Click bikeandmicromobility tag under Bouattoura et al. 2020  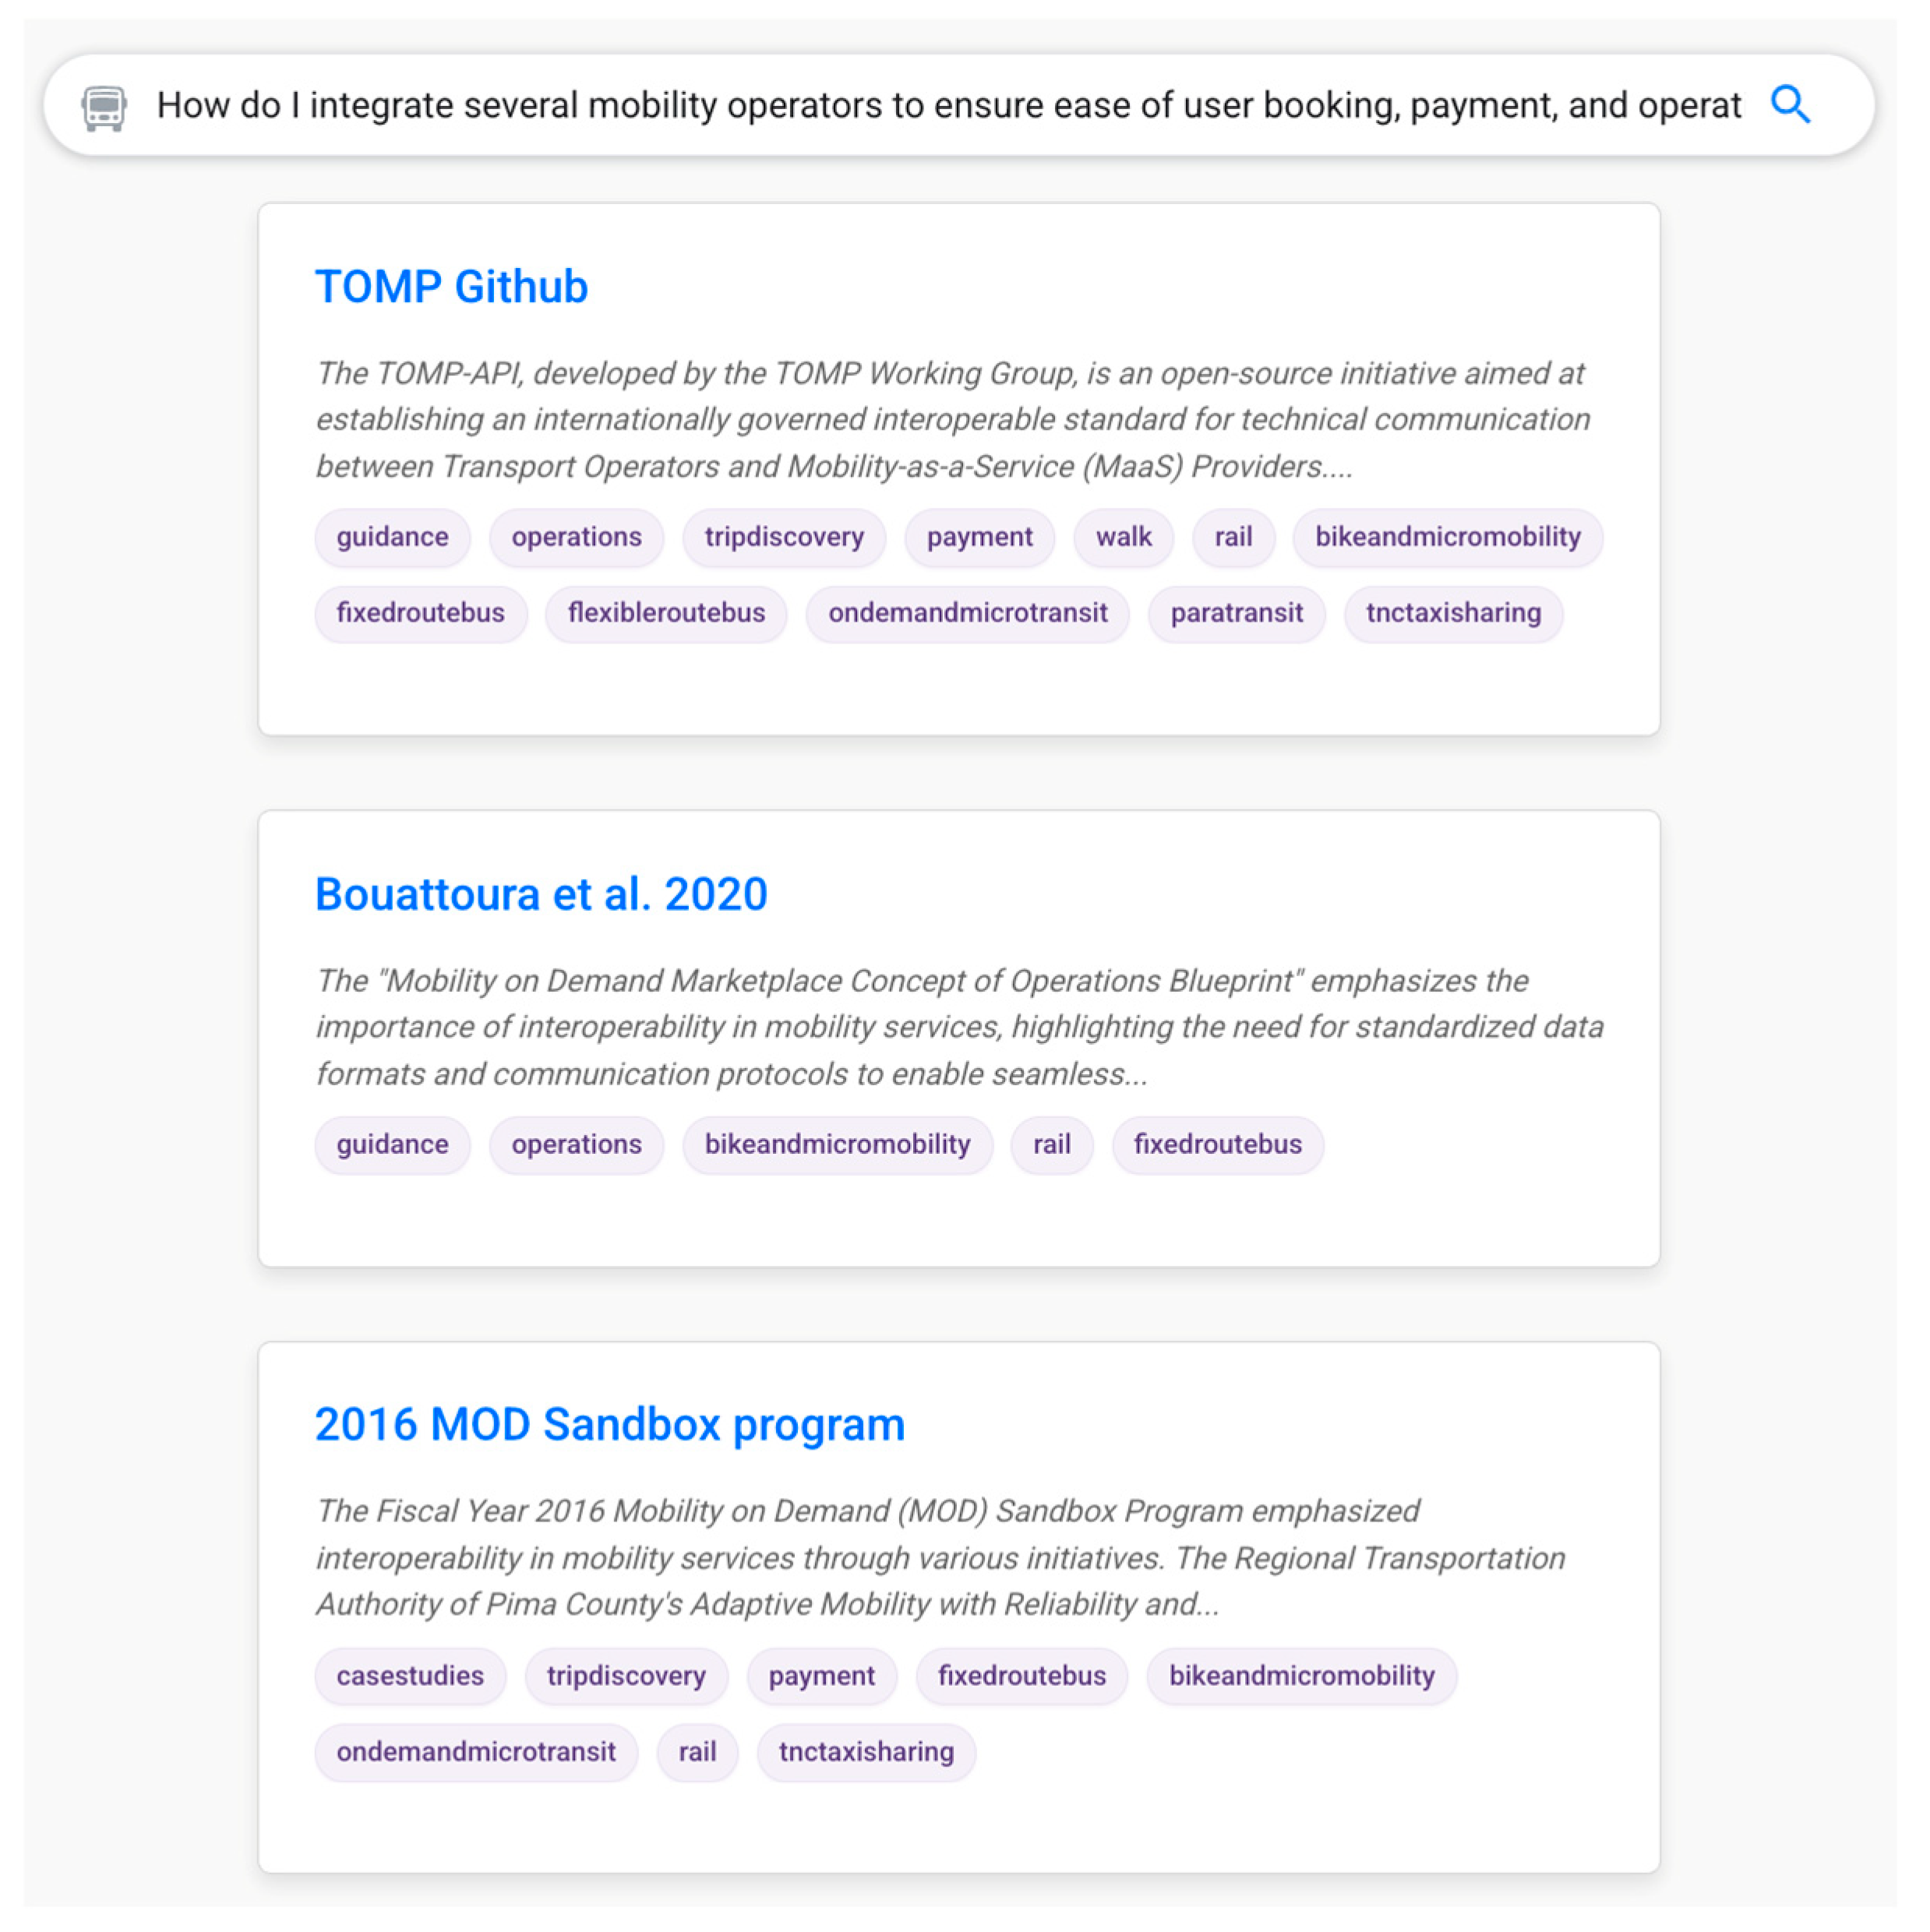(x=837, y=1144)
